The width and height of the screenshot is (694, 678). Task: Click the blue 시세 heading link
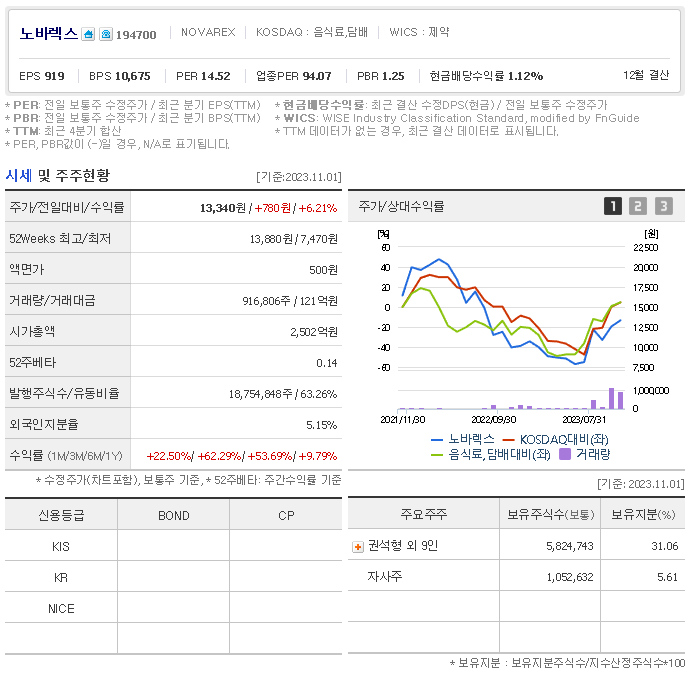19,176
